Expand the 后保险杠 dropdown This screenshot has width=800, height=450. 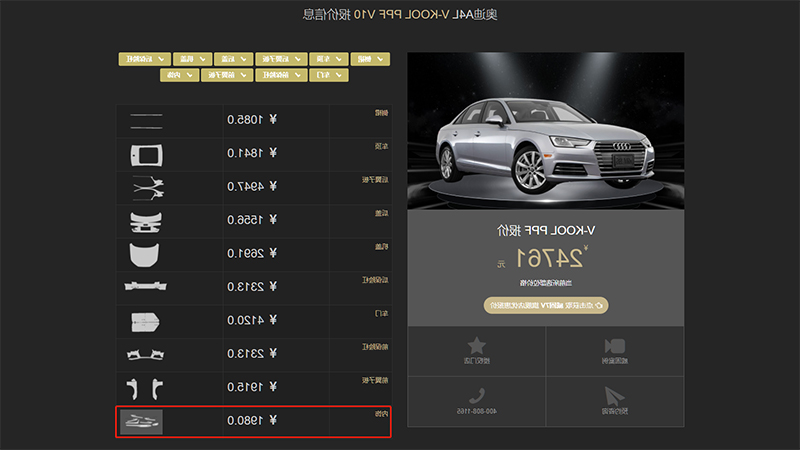[145, 59]
